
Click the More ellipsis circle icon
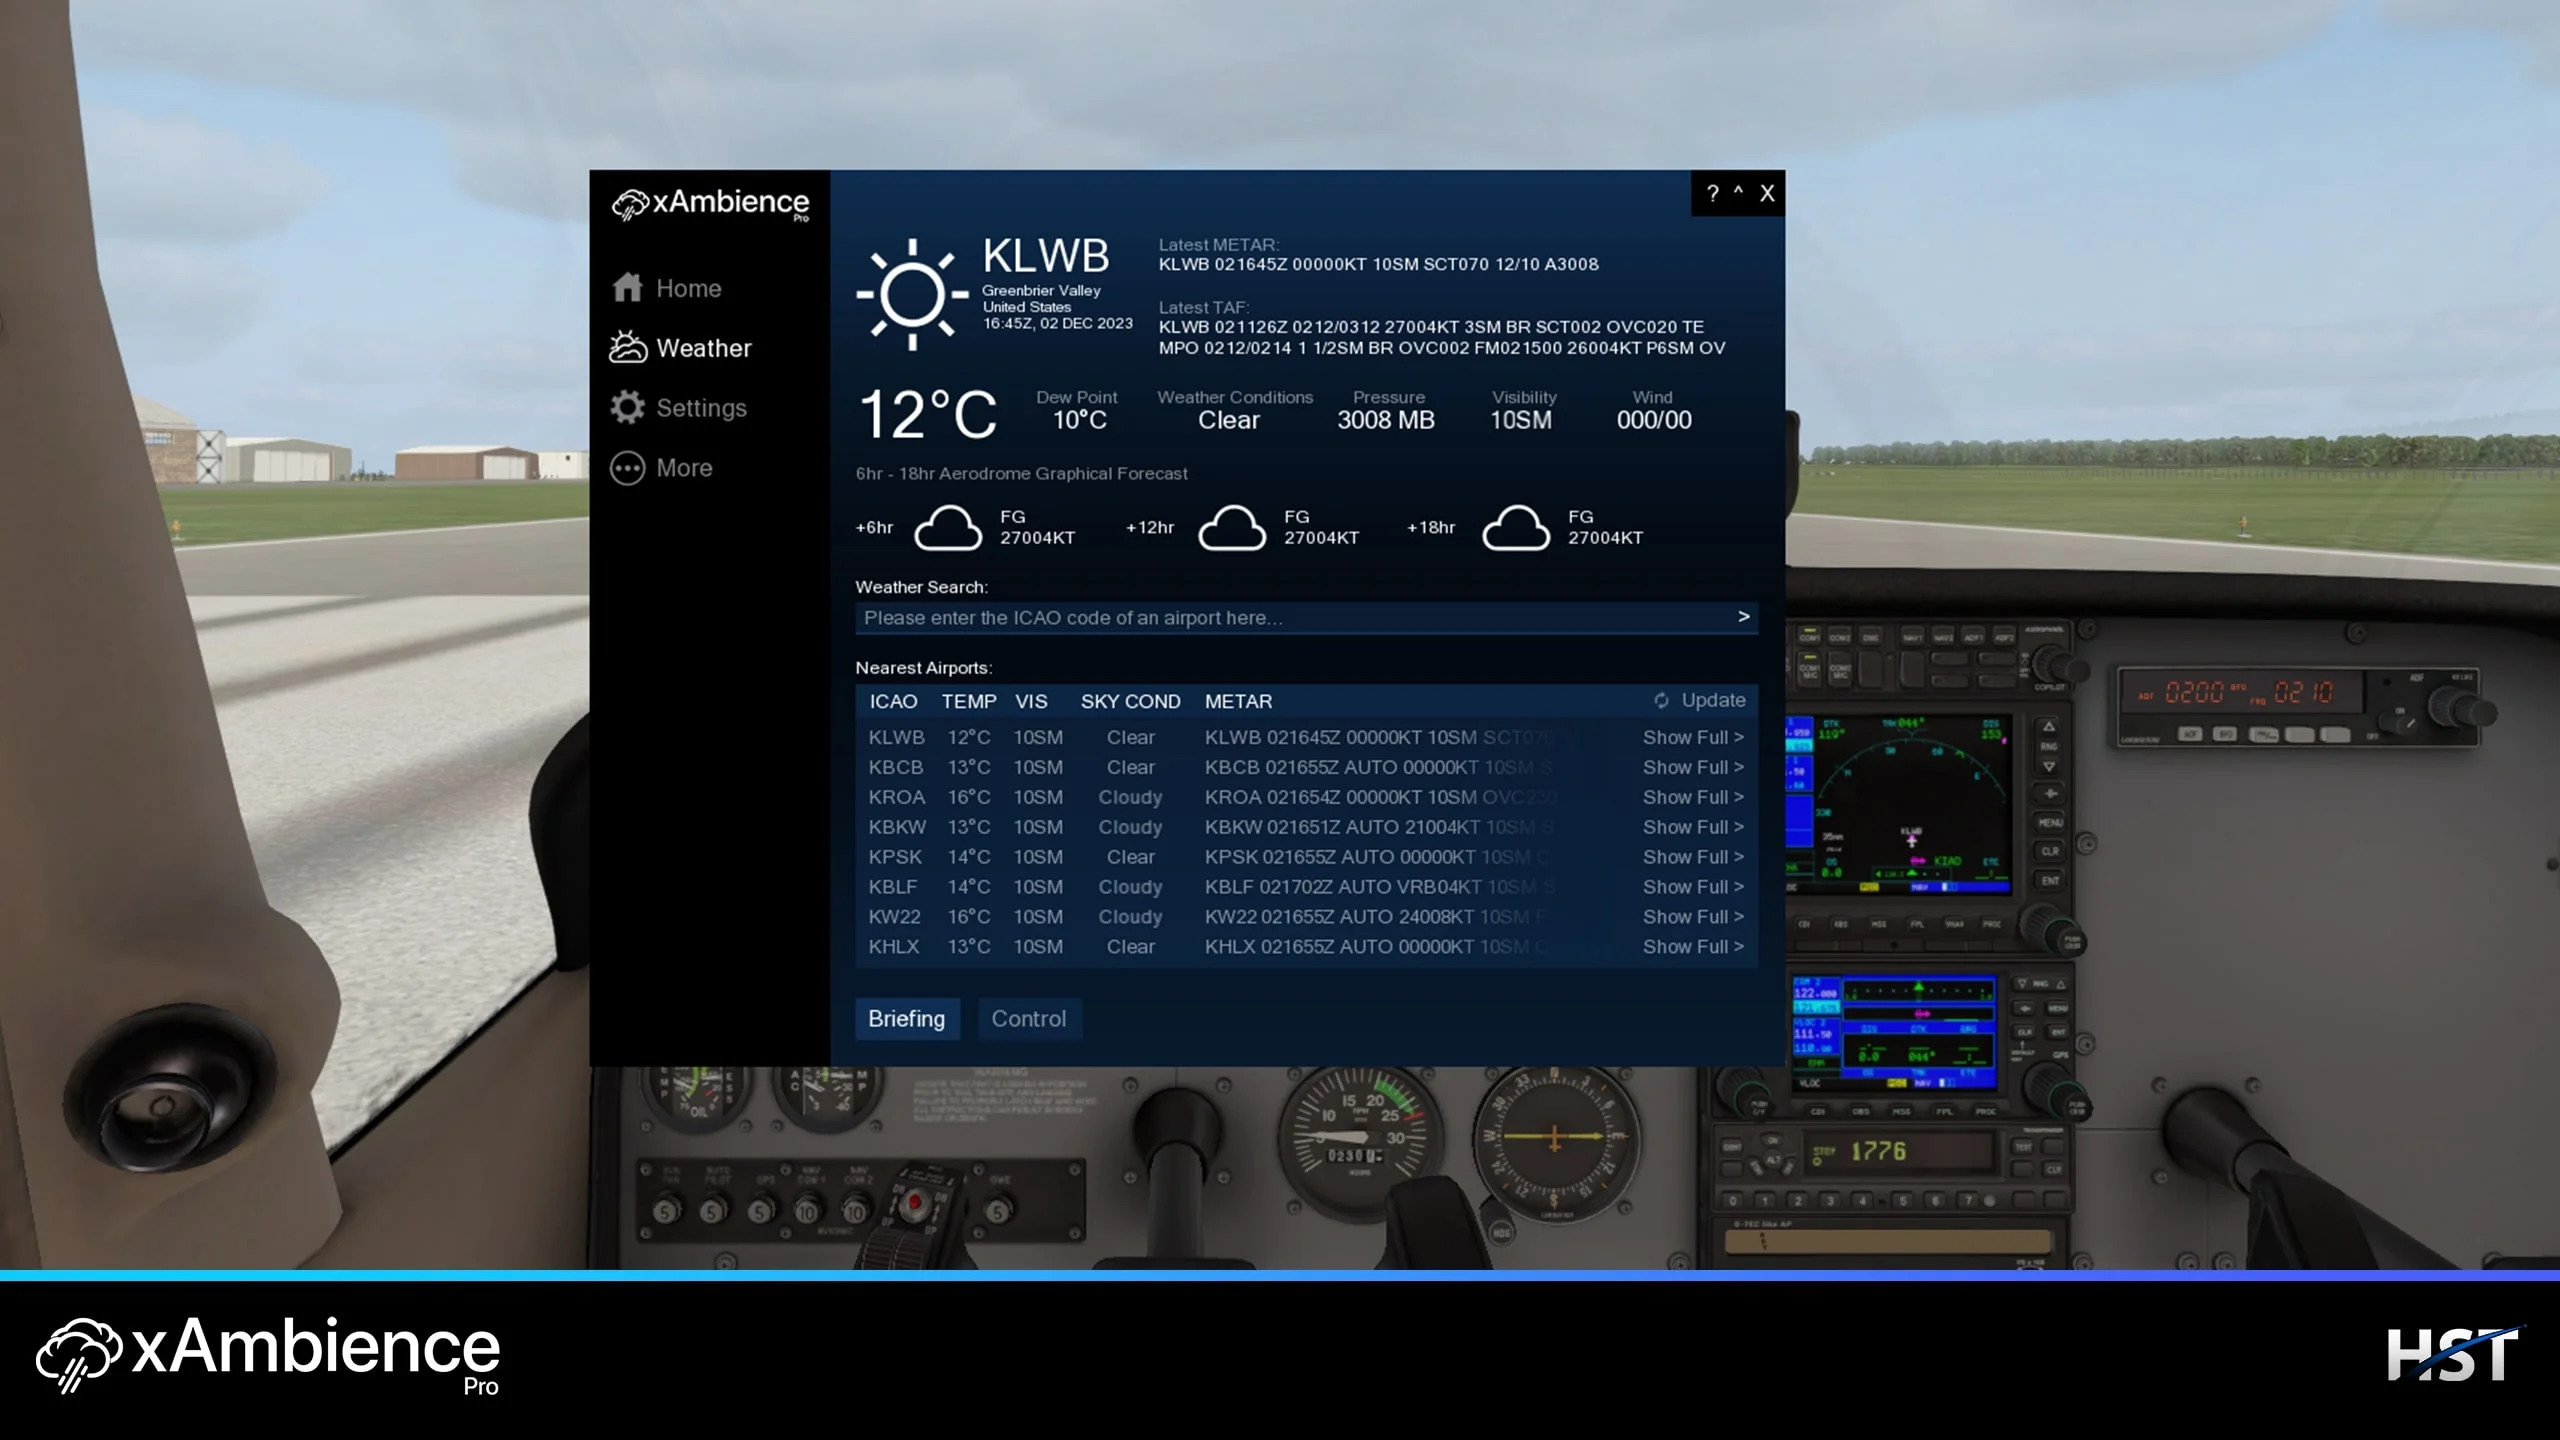tap(628, 468)
